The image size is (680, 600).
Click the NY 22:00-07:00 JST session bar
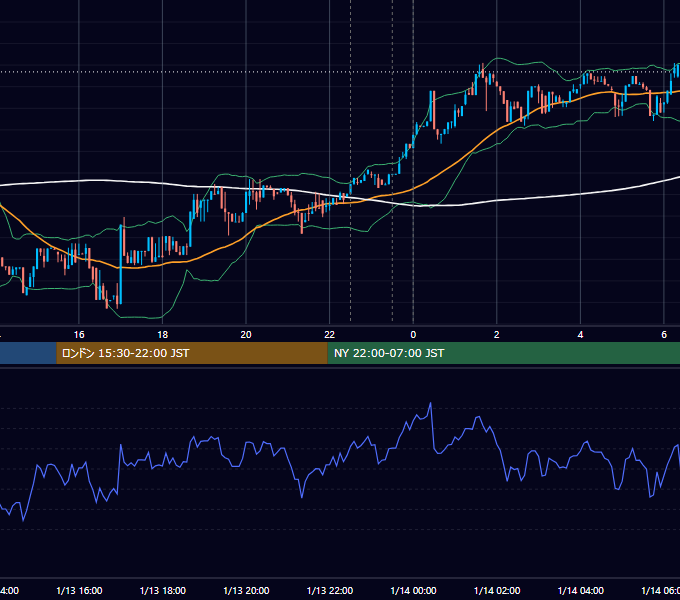tap(504, 353)
